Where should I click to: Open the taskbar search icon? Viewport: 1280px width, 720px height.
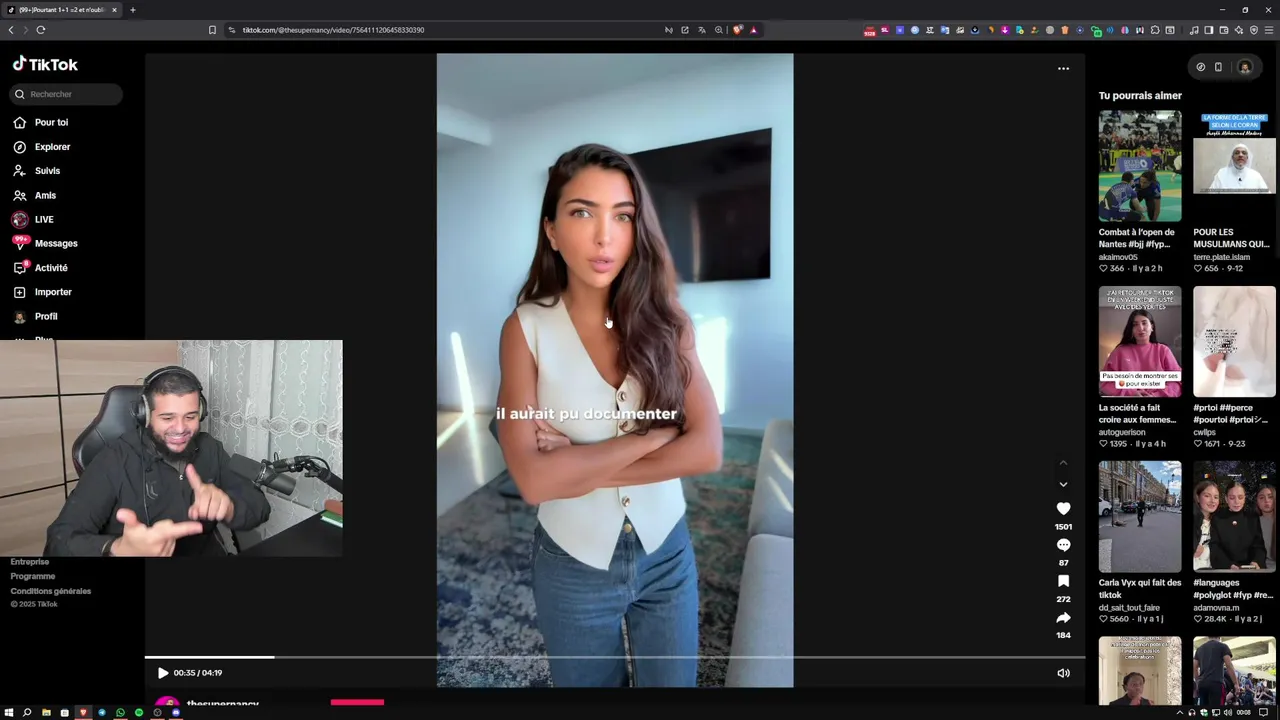coord(27,712)
